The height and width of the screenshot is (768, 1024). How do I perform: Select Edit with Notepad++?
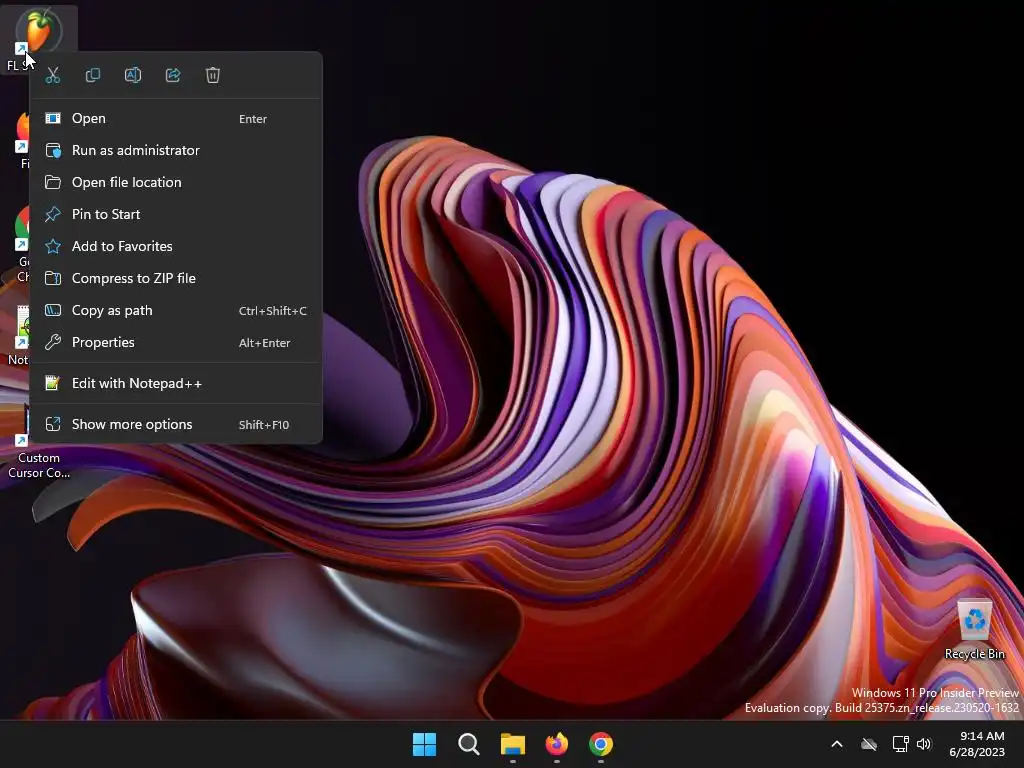tap(176, 383)
